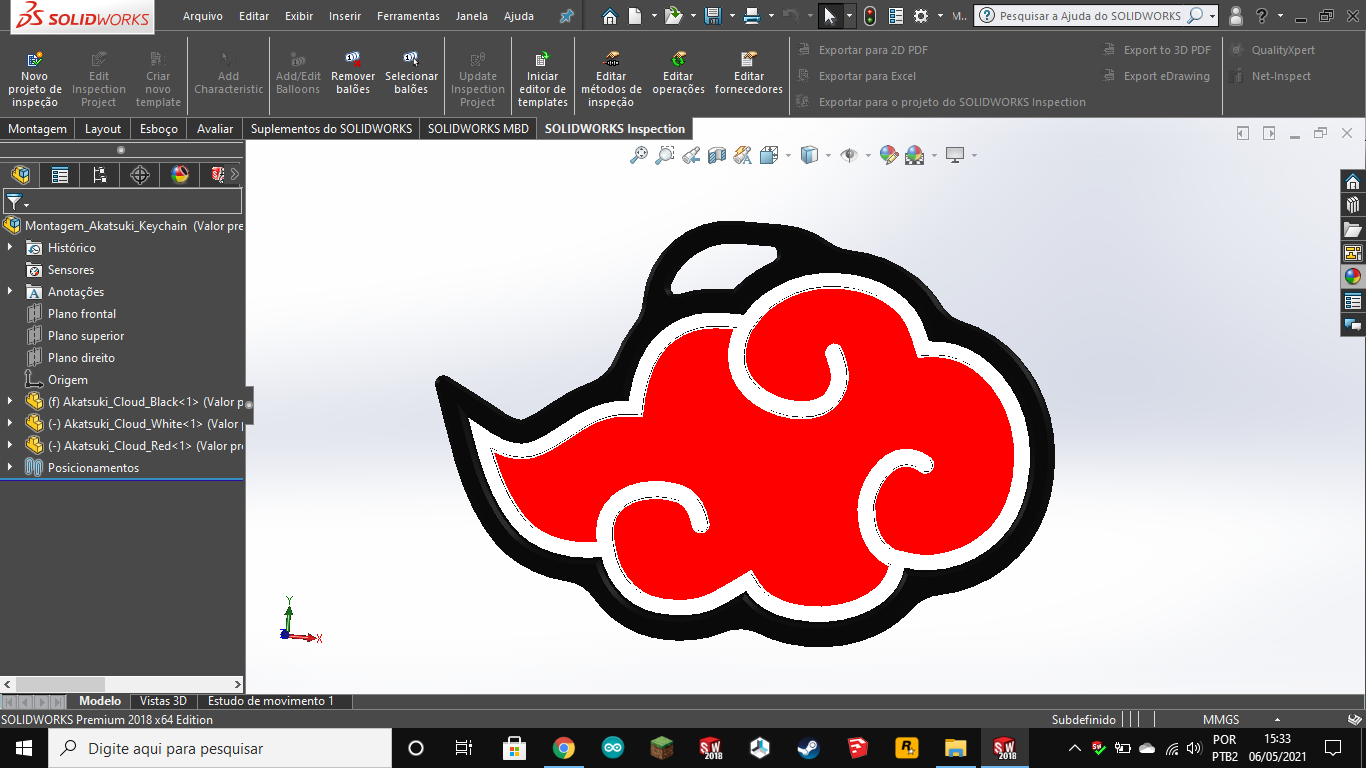Toggle the Section View tool

tap(716, 155)
